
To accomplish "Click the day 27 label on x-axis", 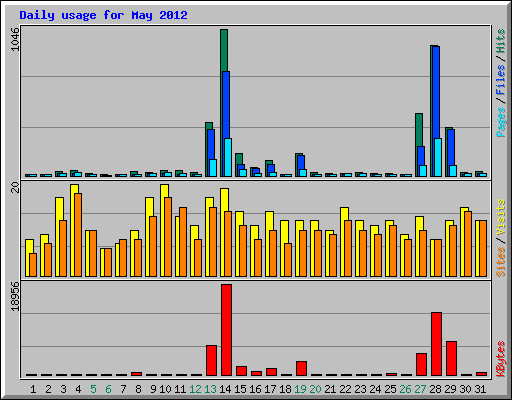I will (421, 389).
